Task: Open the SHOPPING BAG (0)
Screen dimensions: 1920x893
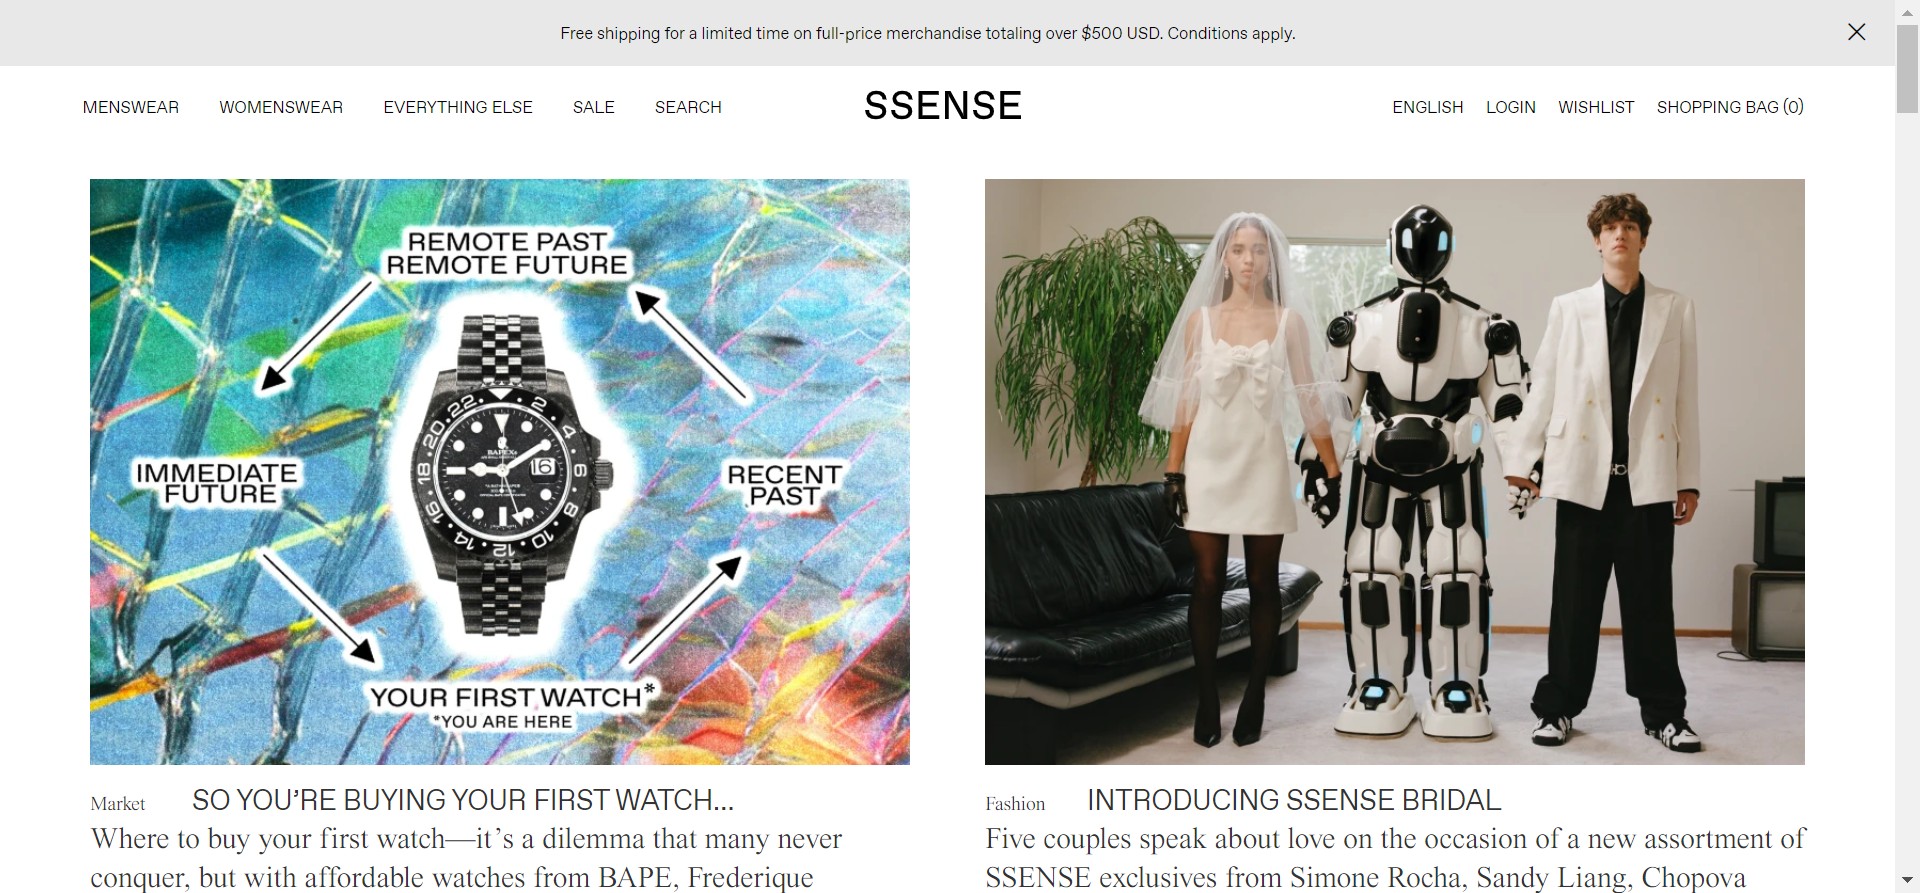Action: pyautogui.click(x=1730, y=107)
